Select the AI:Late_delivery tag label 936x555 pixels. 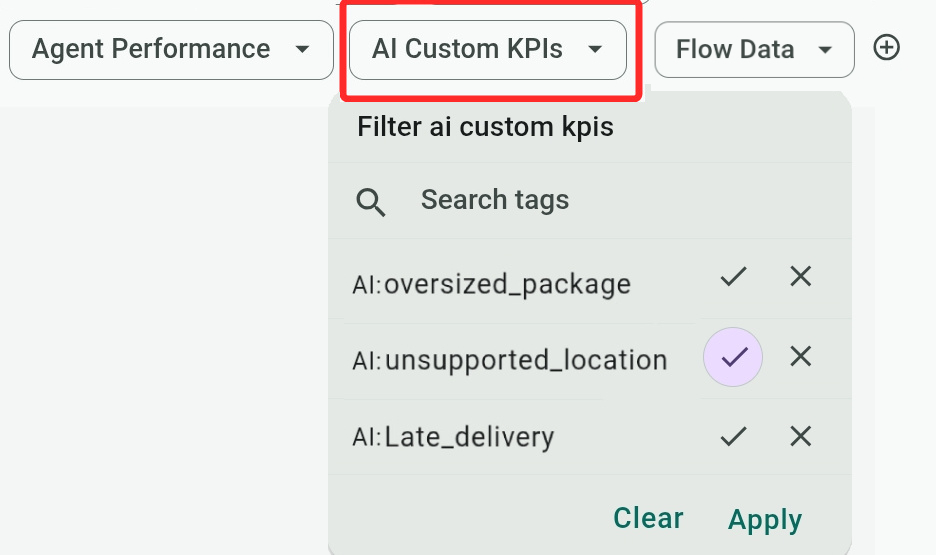click(453, 437)
